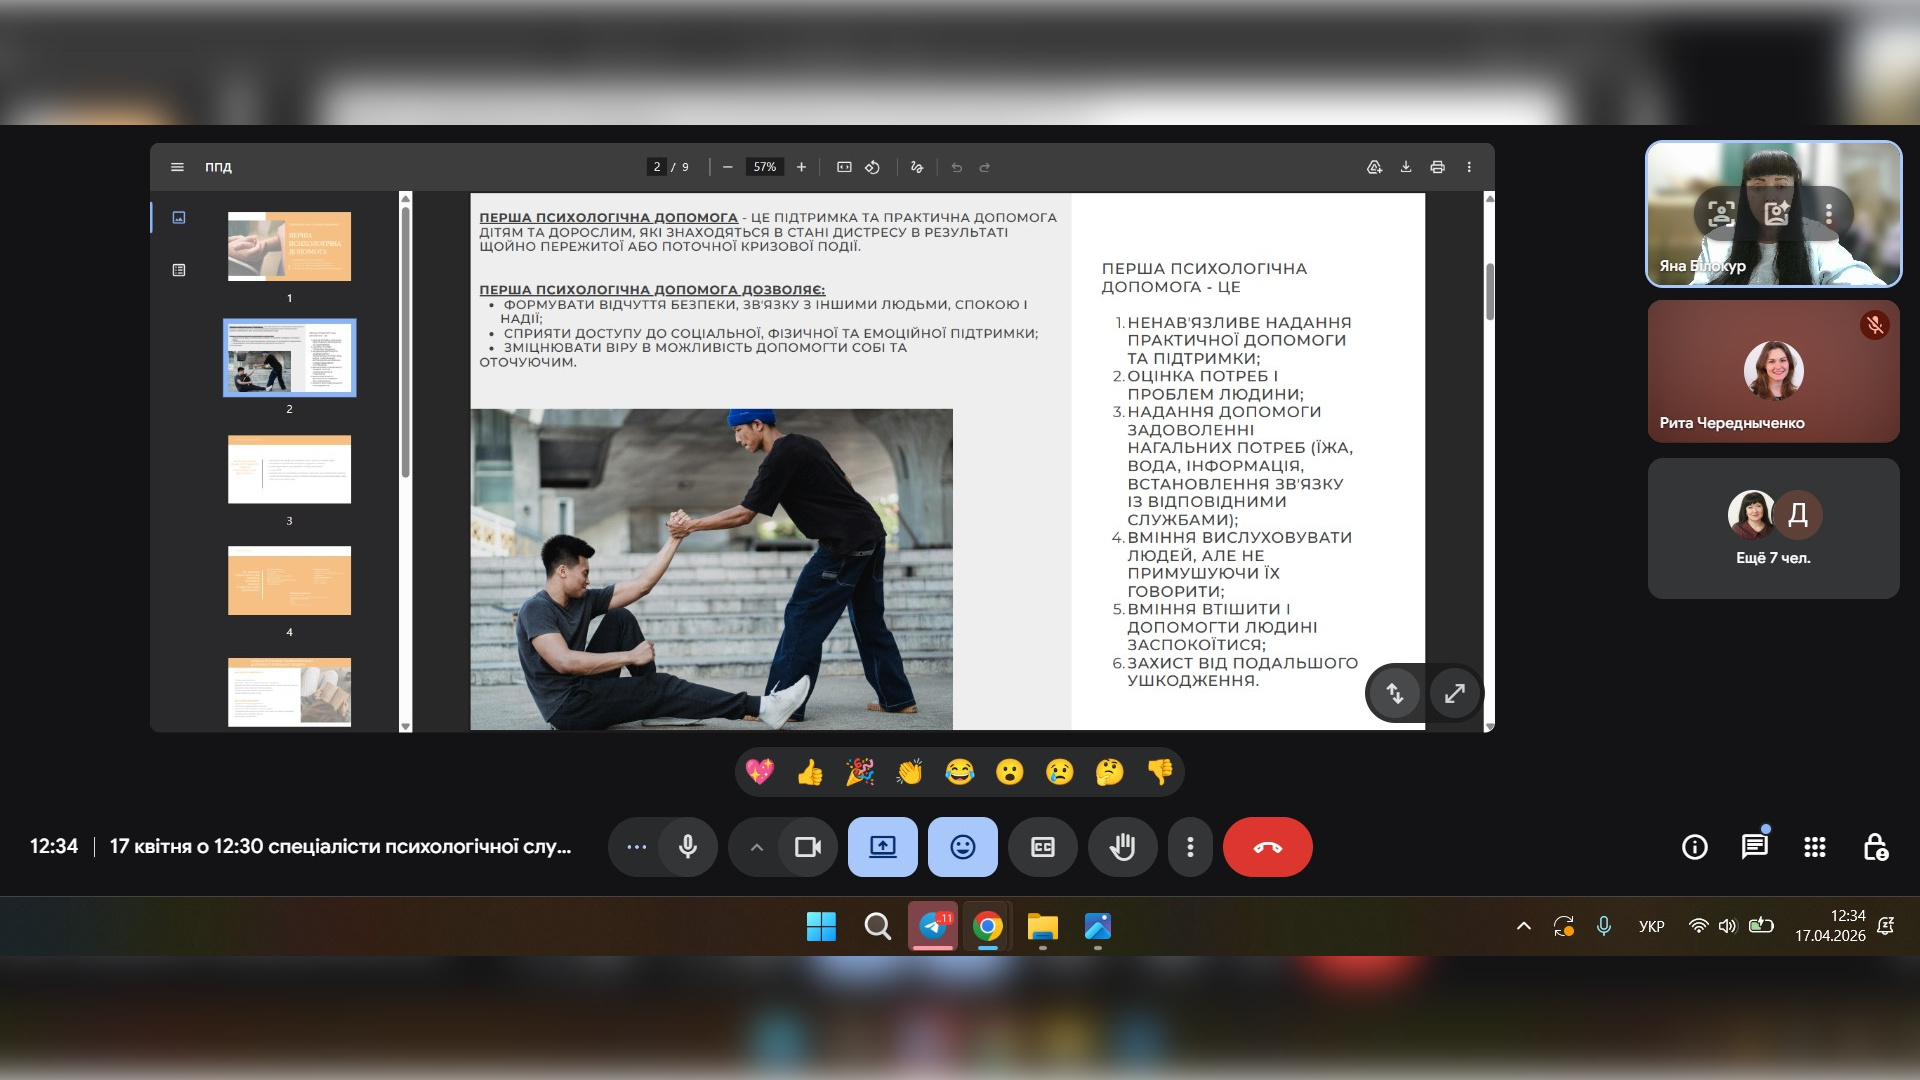Open the PDF sidebar hamburger menu

click(177, 167)
